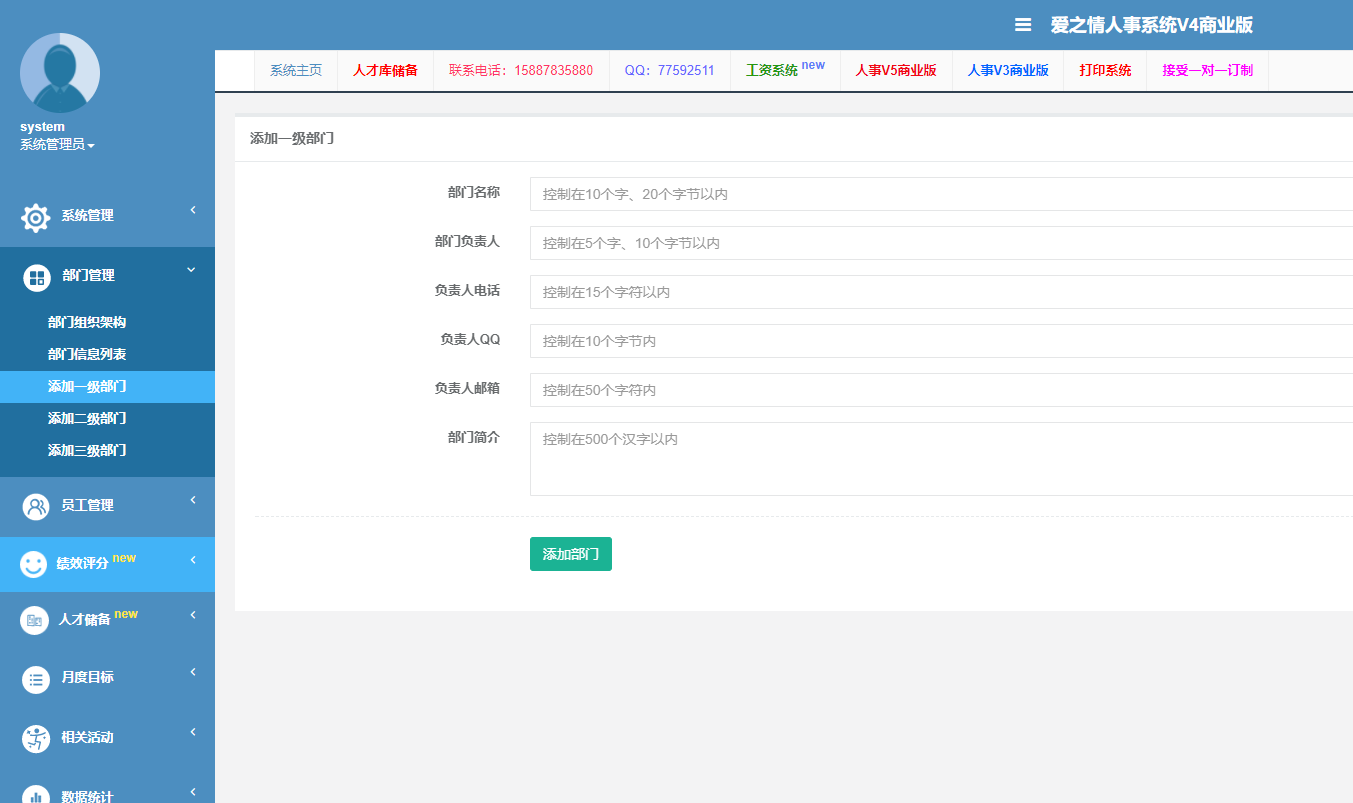
Task: Click the related activities runner icon
Action: 36,739
